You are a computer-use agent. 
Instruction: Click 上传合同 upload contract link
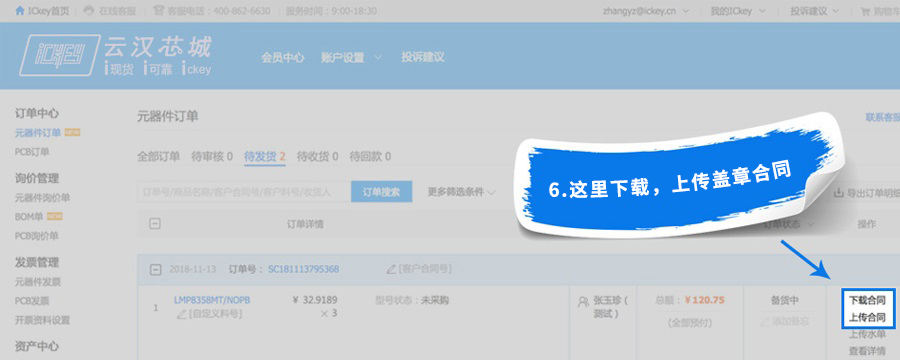(867, 317)
